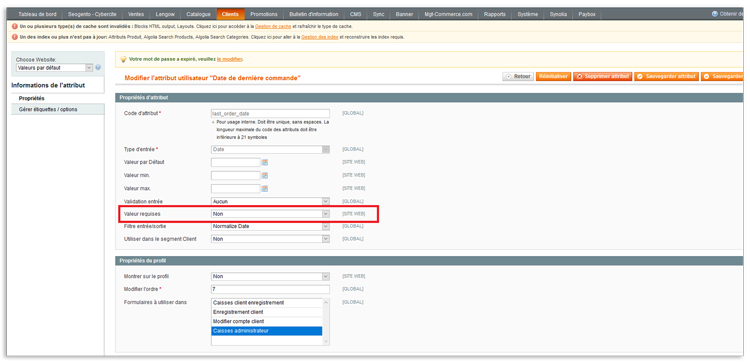The image size is (750, 363).
Task: Select Modifier compte client in list
Action: 267,321
